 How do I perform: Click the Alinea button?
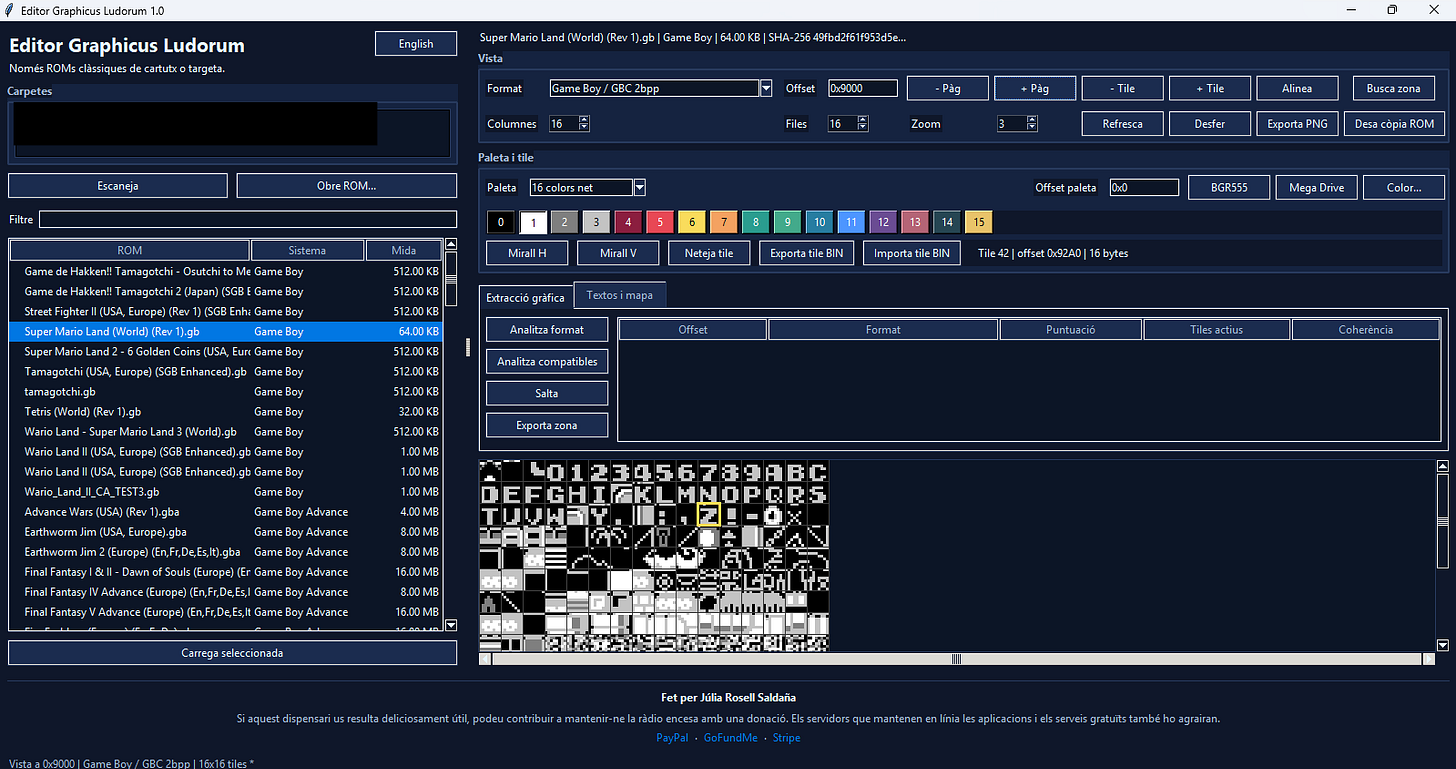pyautogui.click(x=1297, y=88)
